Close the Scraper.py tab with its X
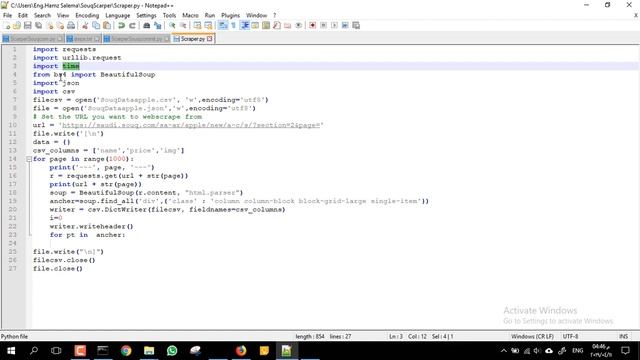Viewport: 640px width, 360px height. click(x=210, y=39)
